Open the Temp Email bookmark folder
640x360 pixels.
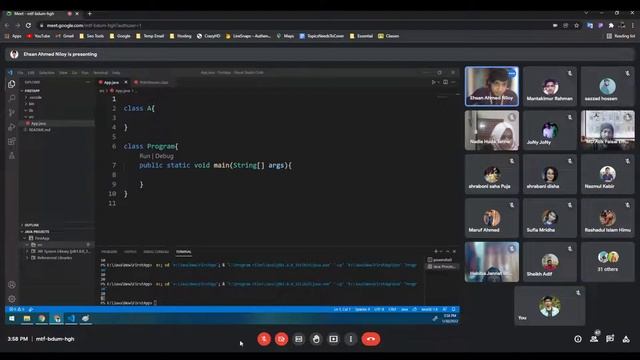150,36
